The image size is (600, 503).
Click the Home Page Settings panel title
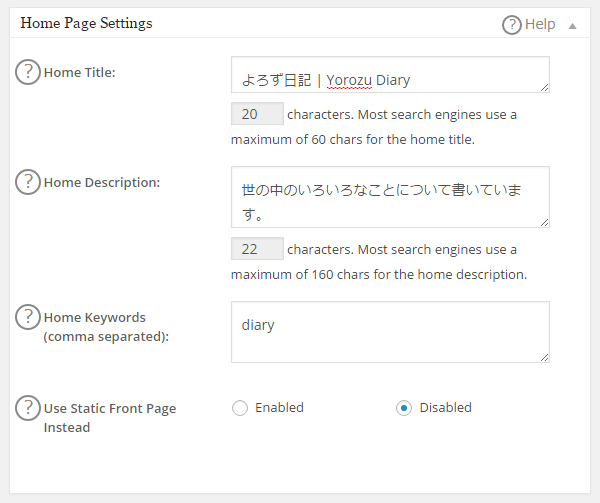point(86,23)
